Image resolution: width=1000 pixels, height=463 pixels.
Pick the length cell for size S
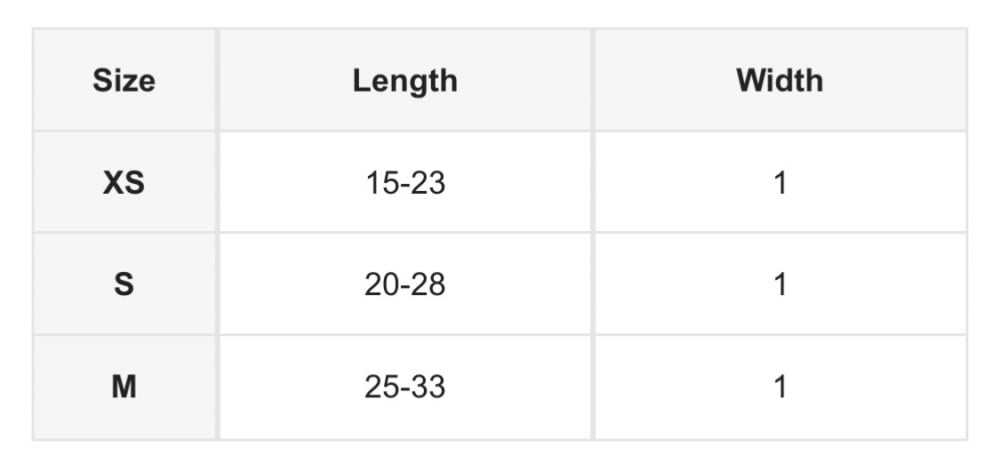coord(405,285)
